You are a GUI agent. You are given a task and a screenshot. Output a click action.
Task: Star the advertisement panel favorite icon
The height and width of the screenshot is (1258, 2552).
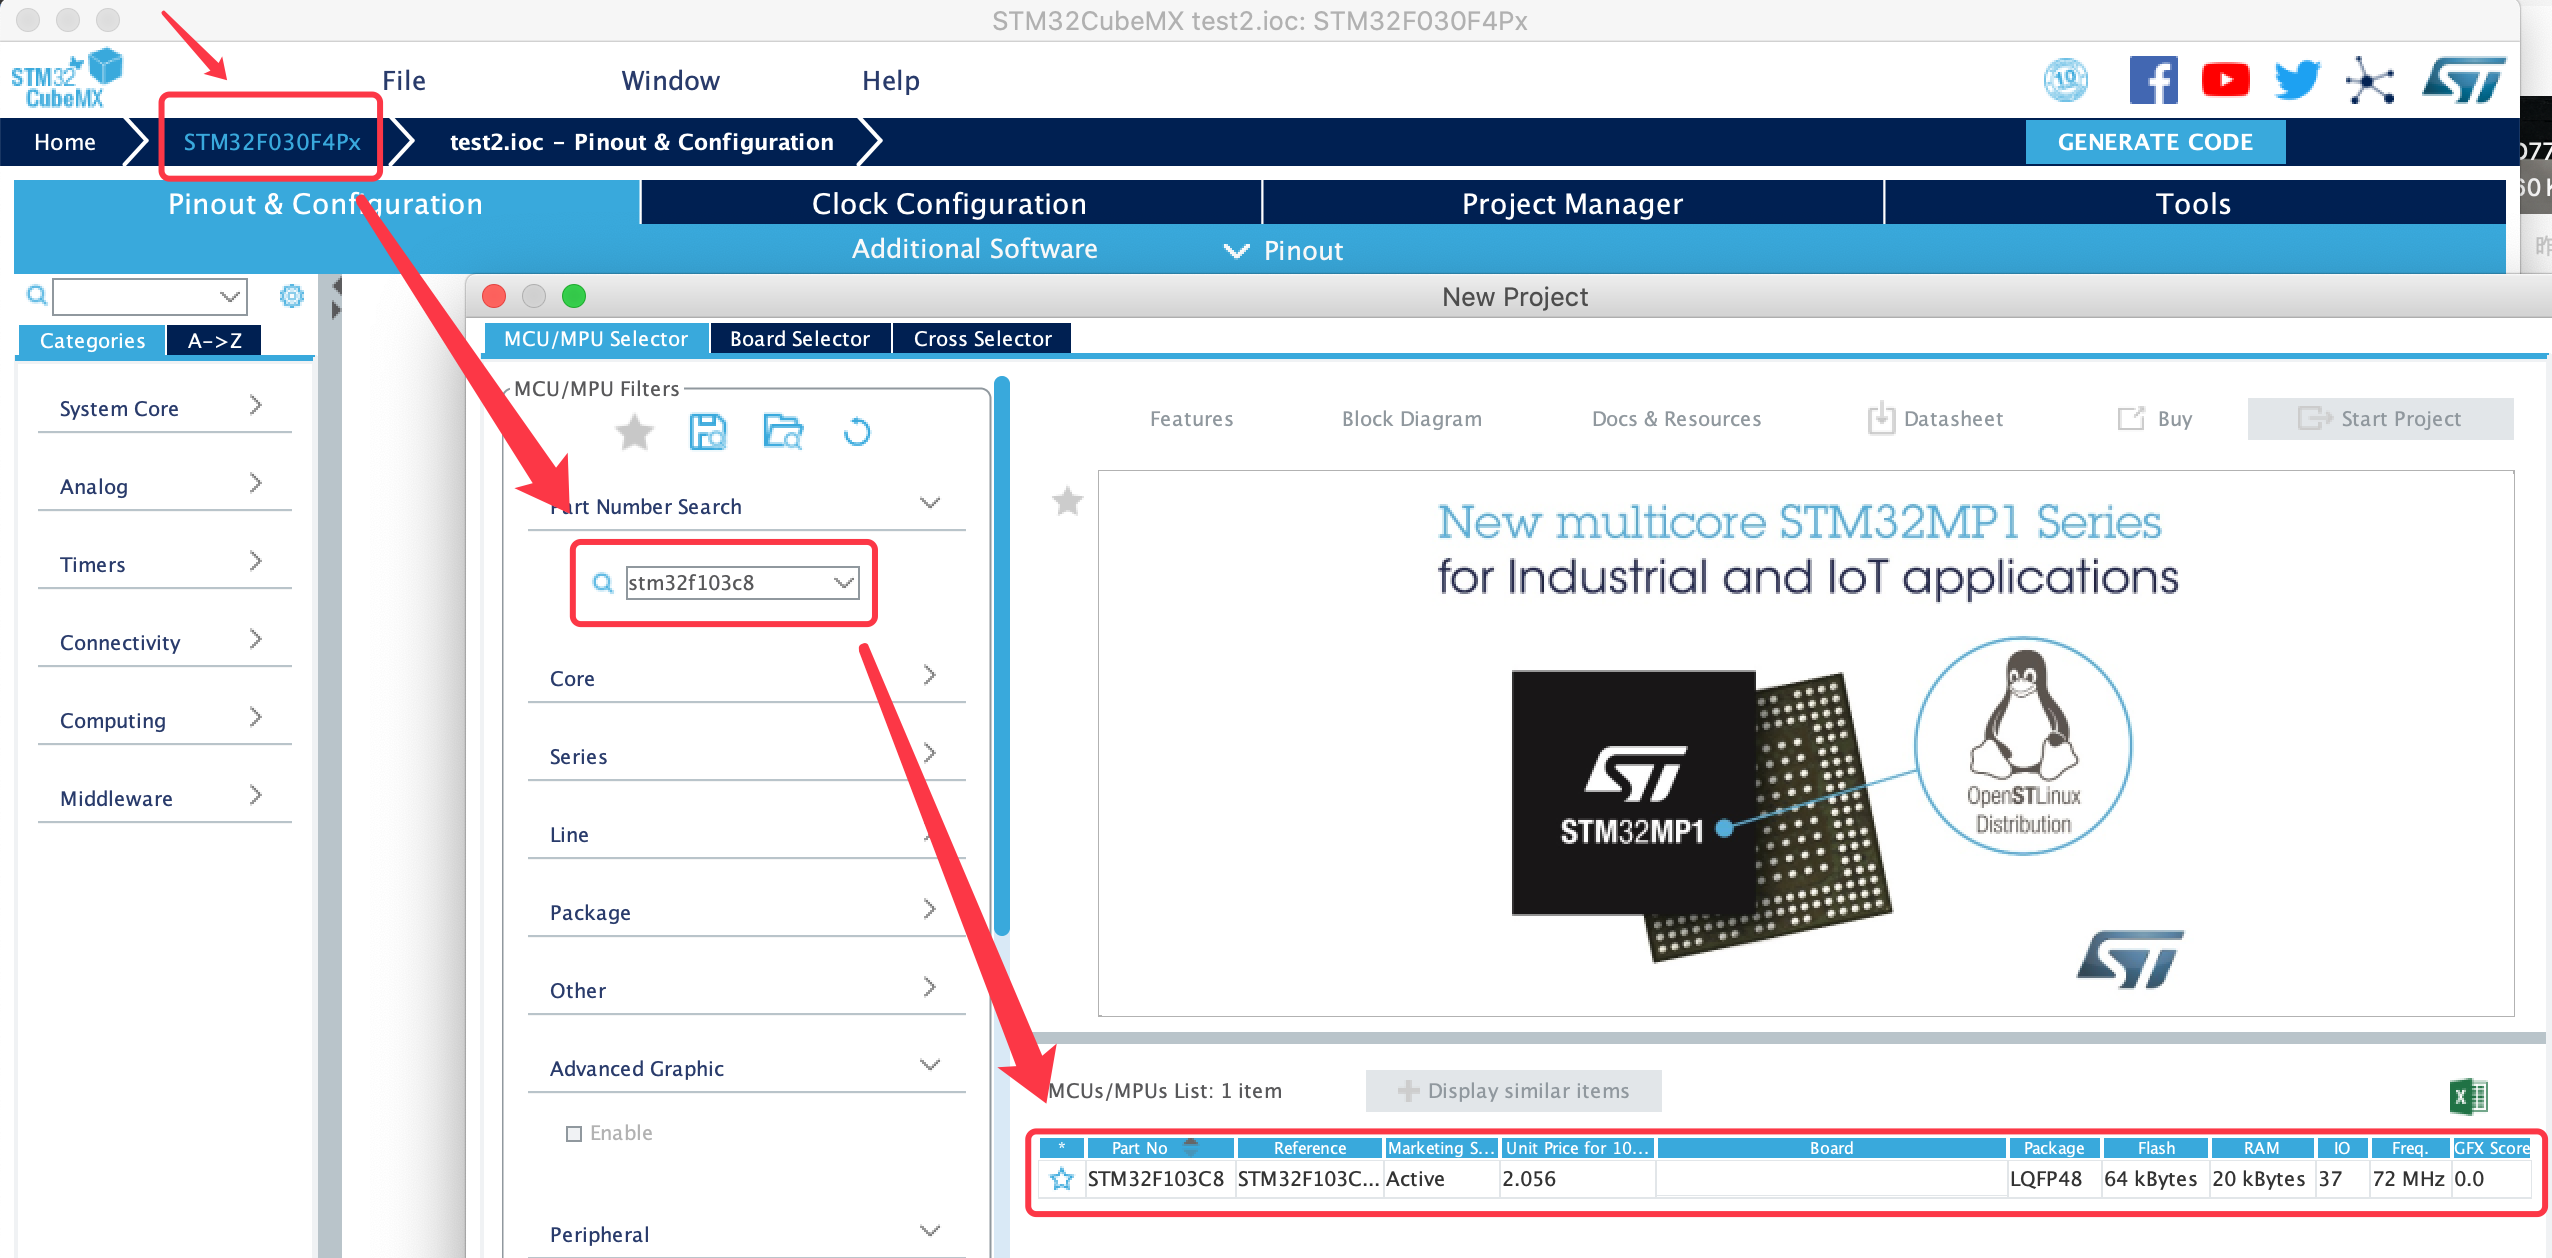click(1068, 501)
